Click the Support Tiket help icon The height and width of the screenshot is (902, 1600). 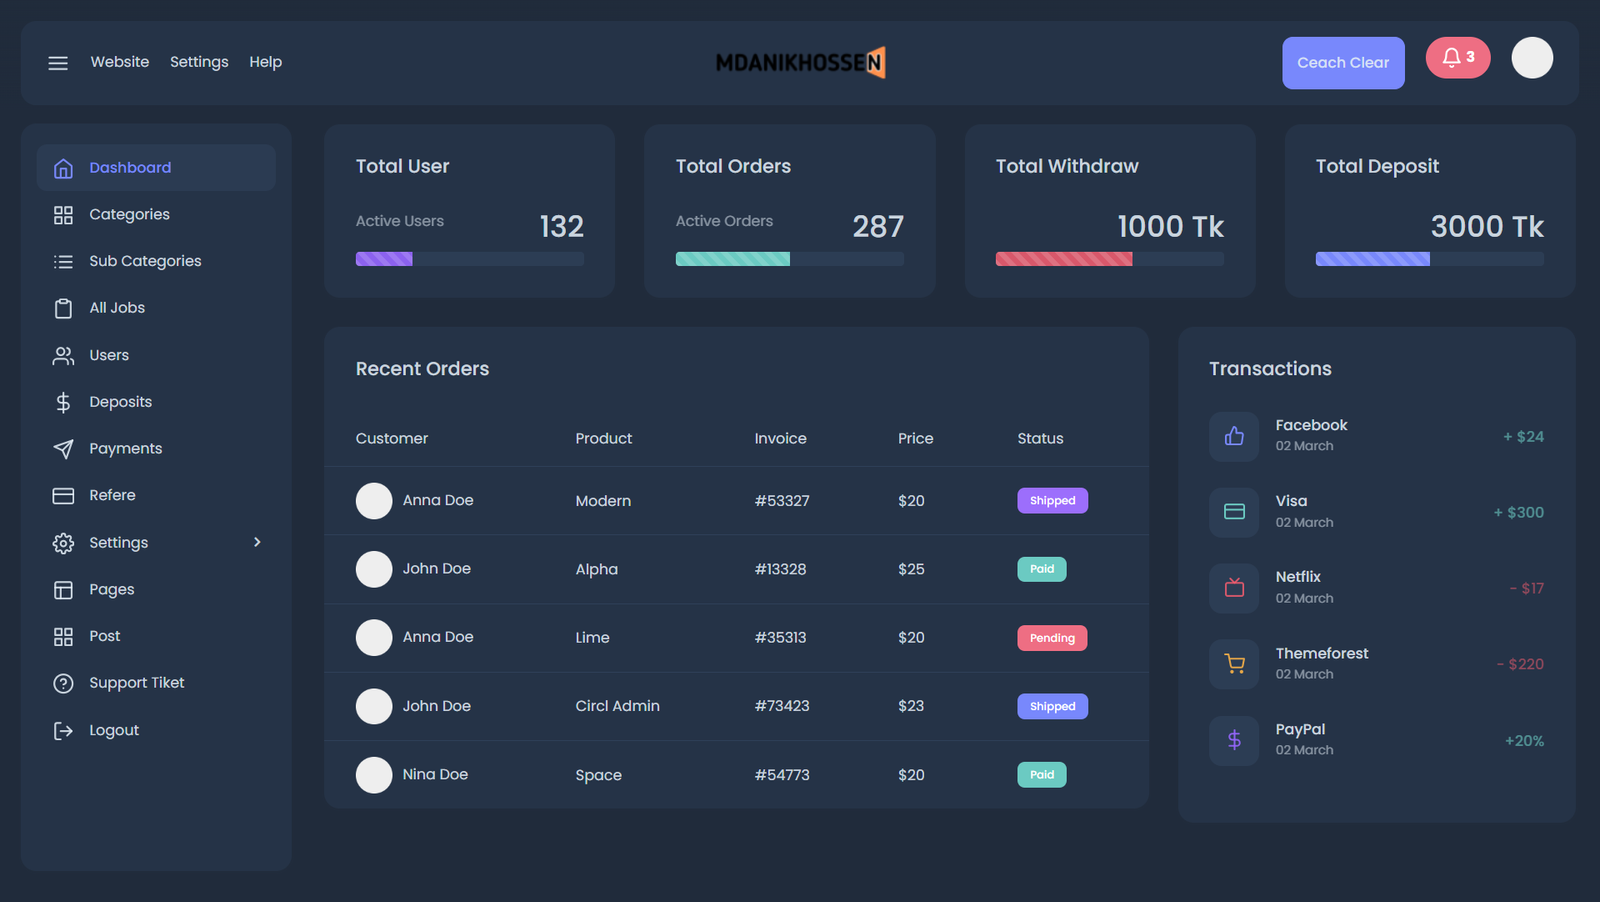(x=63, y=684)
